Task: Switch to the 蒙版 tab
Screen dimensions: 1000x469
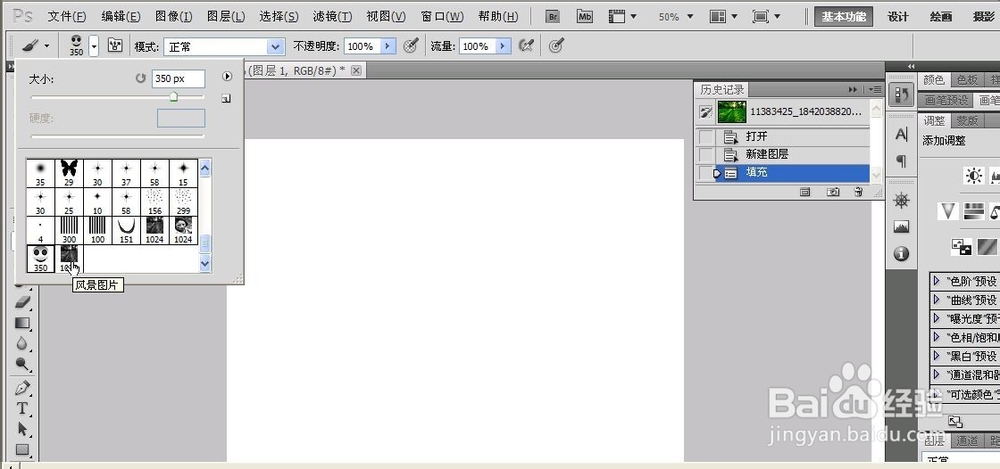Action: point(967,121)
